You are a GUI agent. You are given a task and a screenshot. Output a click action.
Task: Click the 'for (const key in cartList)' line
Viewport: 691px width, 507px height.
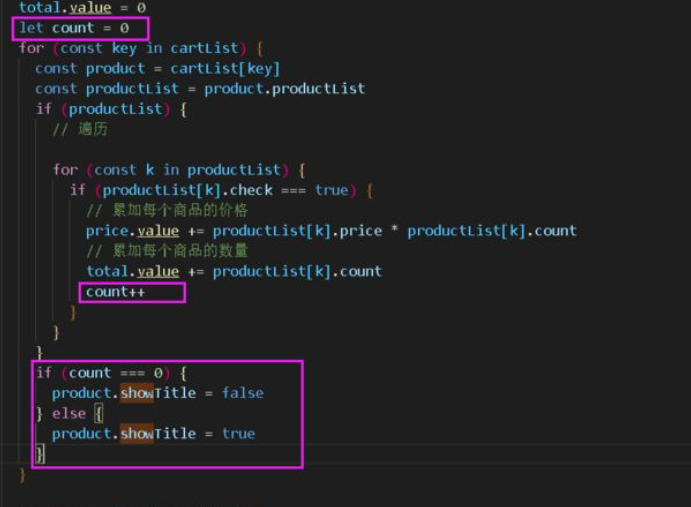[x=141, y=48]
